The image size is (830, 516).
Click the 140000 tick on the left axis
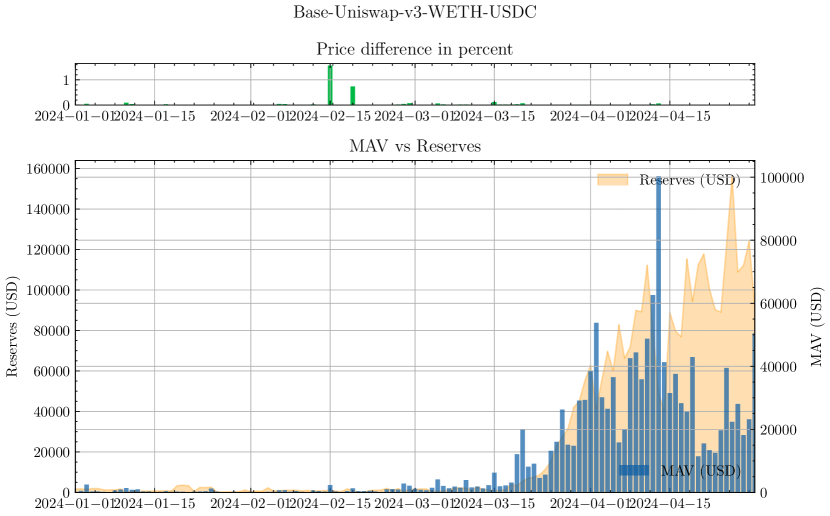click(48, 210)
